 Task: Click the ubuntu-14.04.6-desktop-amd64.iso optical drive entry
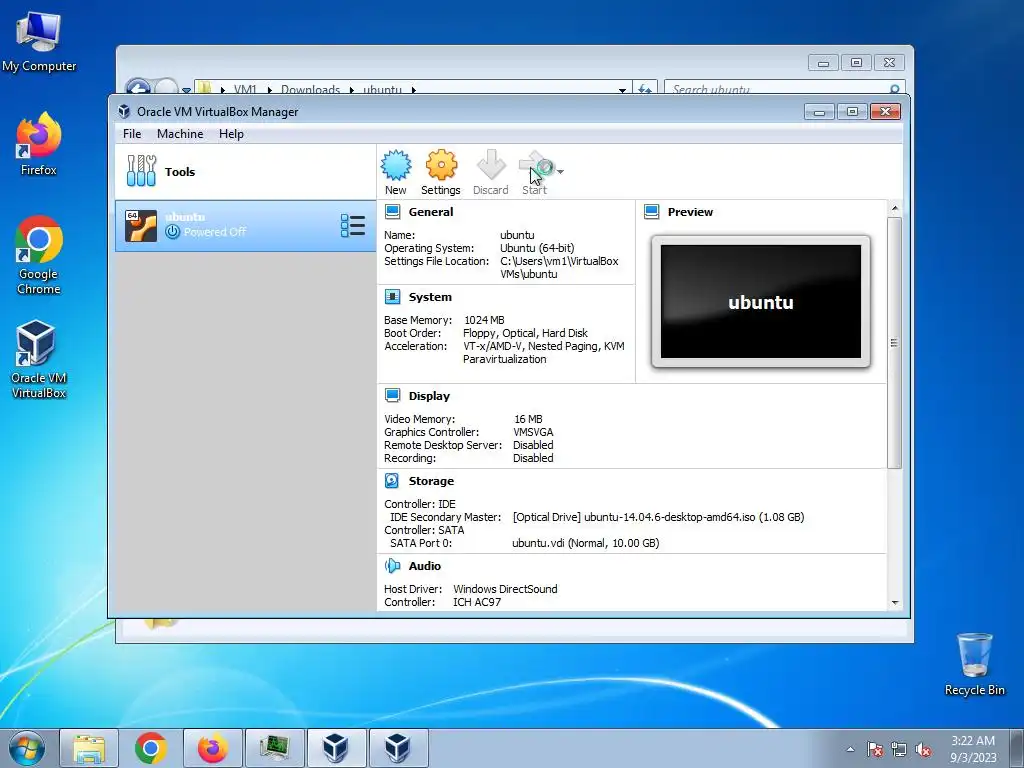pyautogui.click(x=658, y=517)
